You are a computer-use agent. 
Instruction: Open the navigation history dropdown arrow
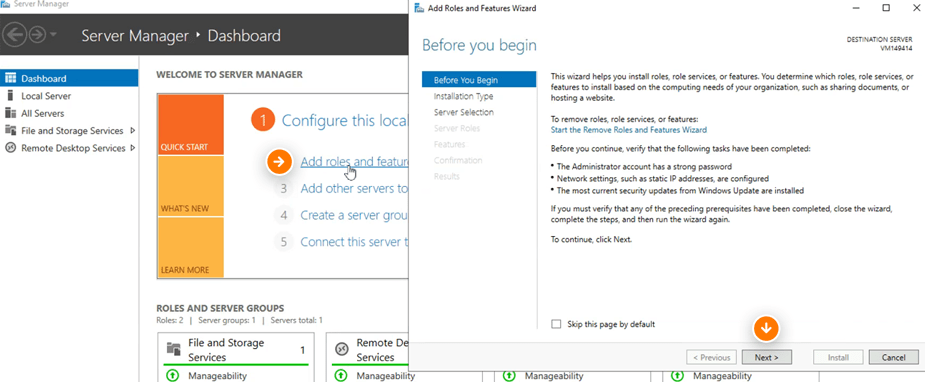coord(53,35)
